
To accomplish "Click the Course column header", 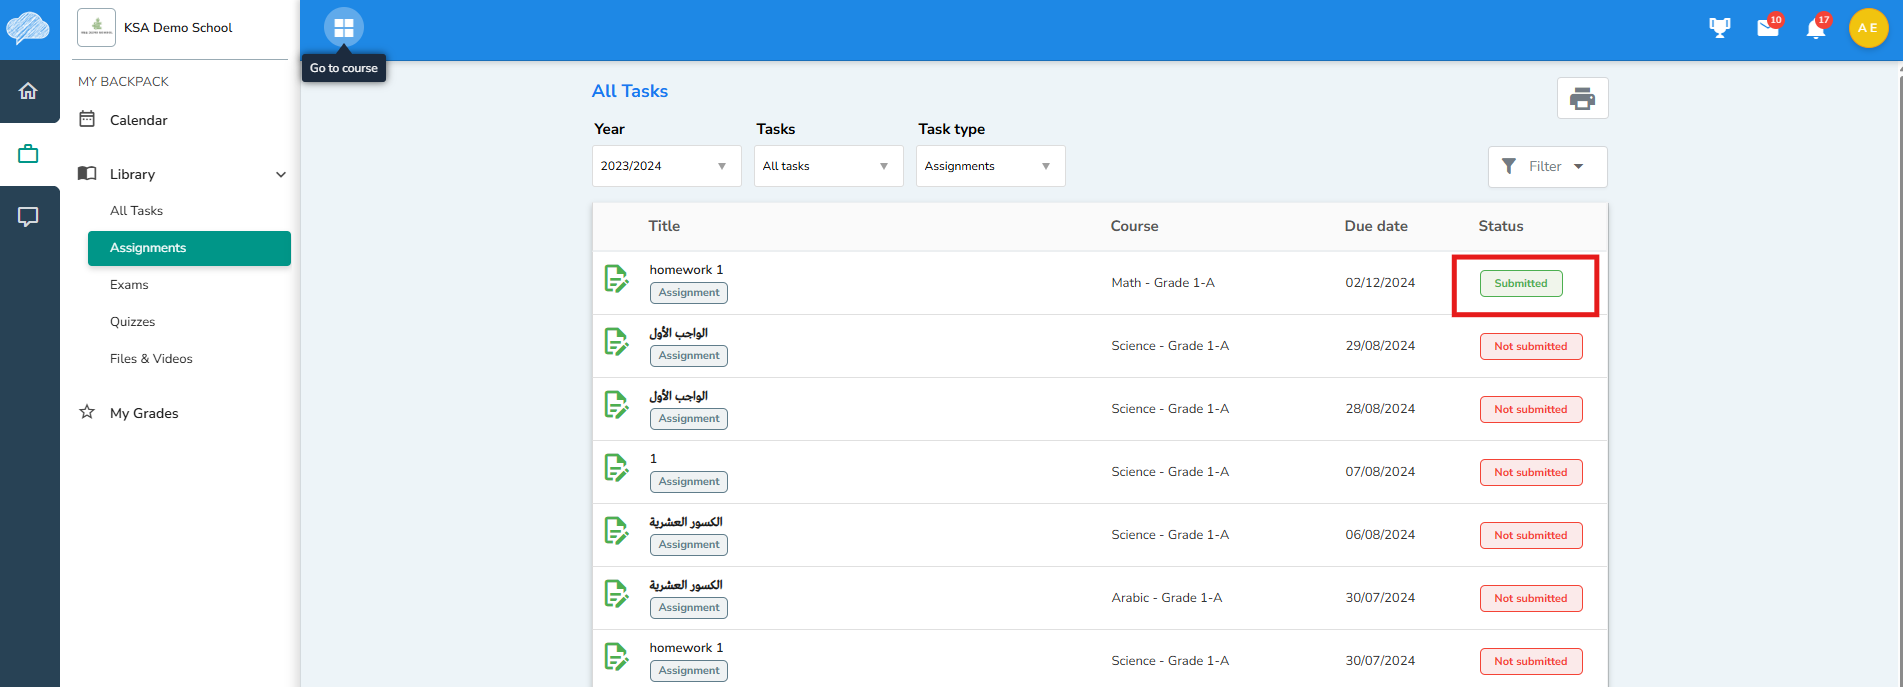I will [1134, 226].
